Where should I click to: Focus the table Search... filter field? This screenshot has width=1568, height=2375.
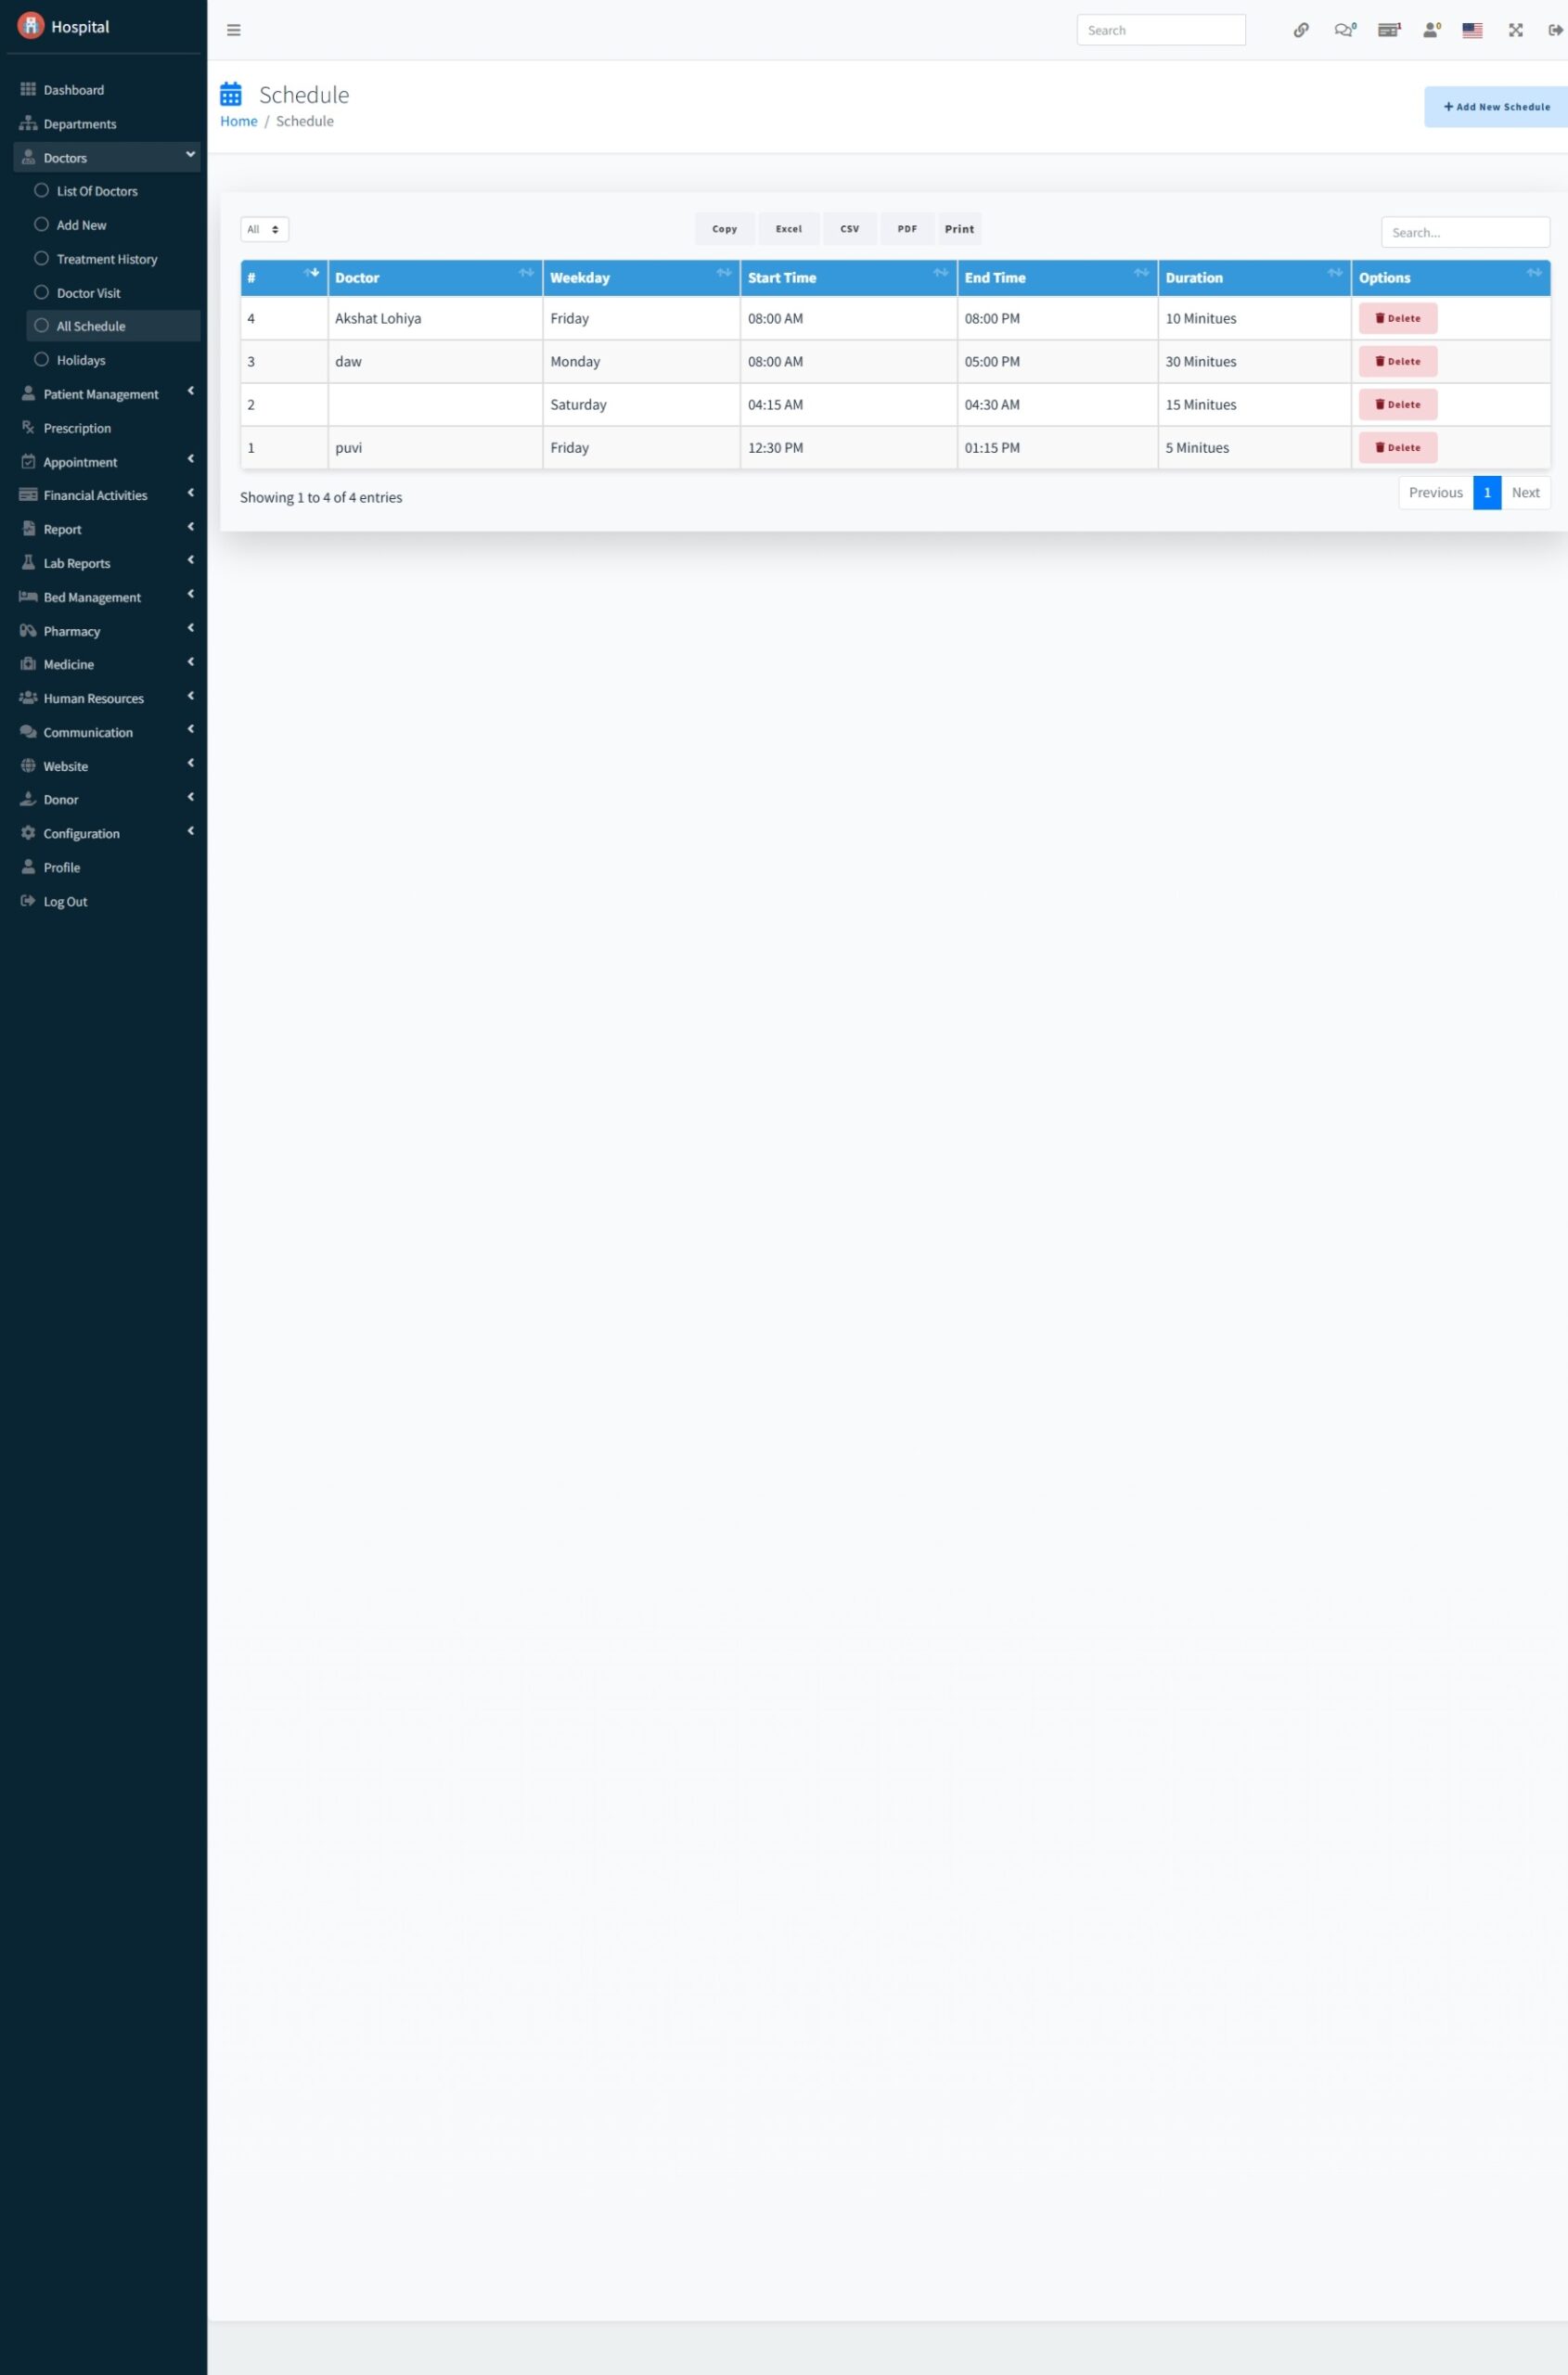coord(1465,232)
